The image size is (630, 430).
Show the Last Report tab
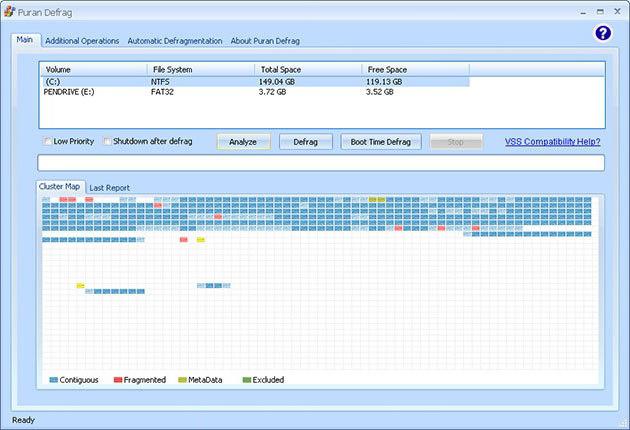pos(109,188)
